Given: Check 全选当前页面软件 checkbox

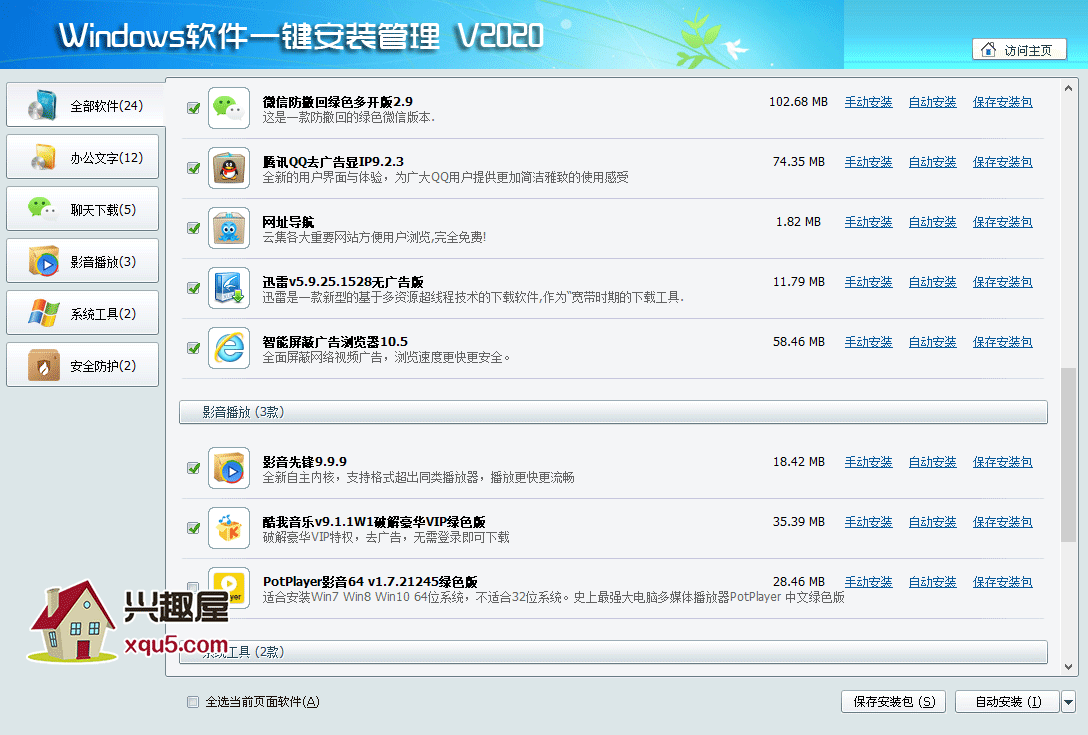Looking at the screenshot, I should [193, 702].
